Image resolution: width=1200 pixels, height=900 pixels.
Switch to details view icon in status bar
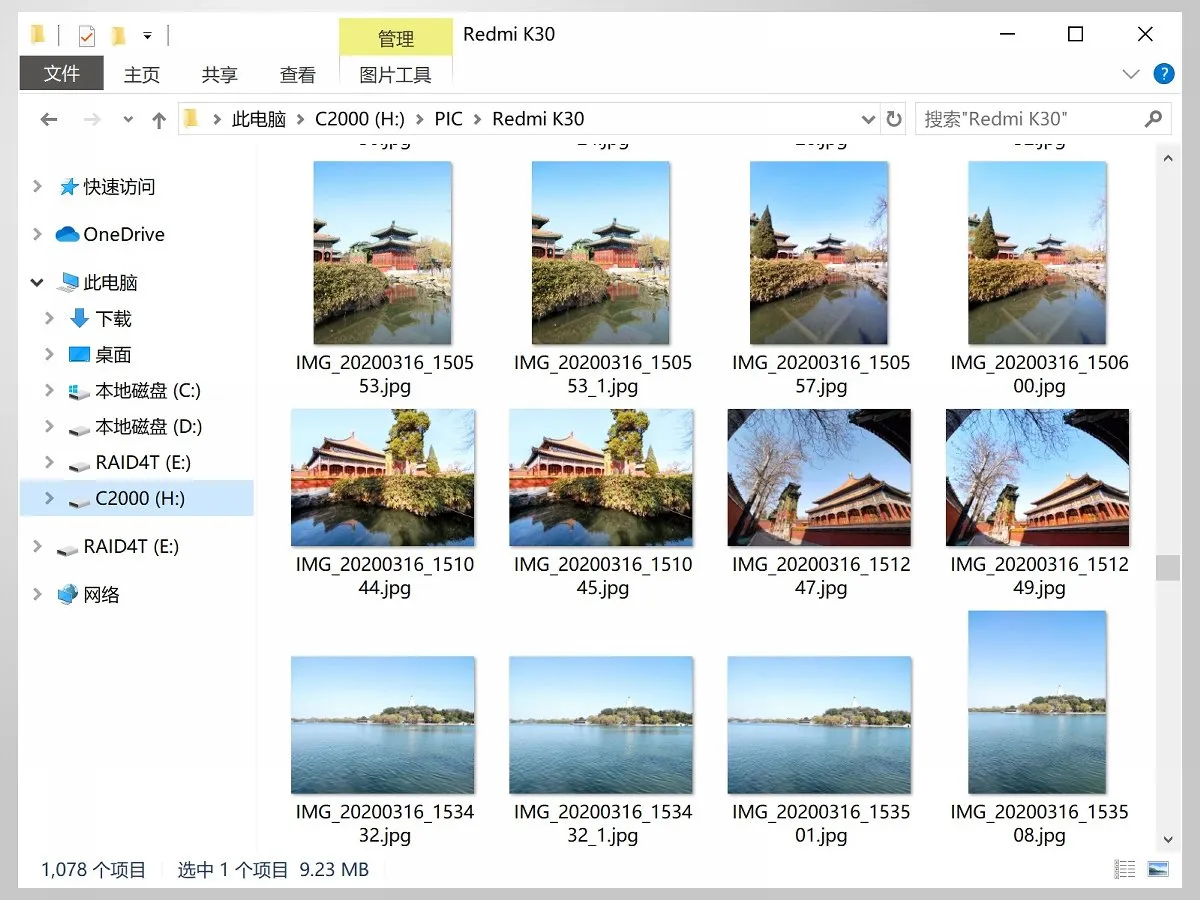click(x=1125, y=869)
